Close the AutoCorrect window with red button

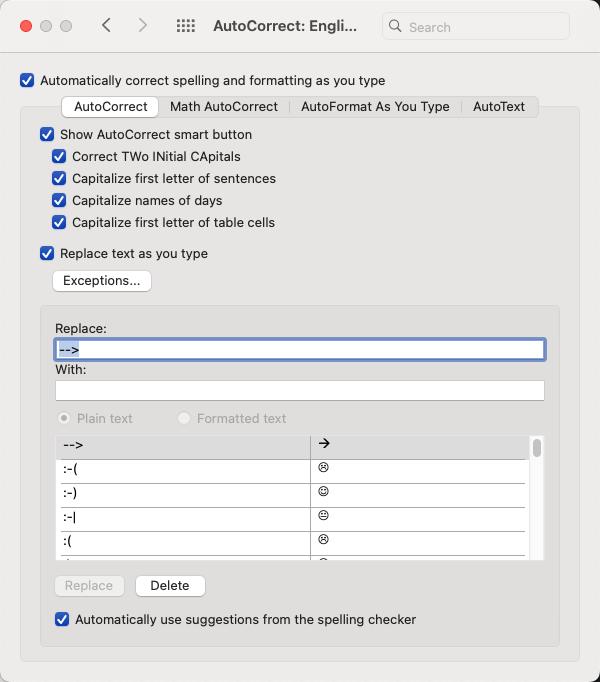point(26,26)
